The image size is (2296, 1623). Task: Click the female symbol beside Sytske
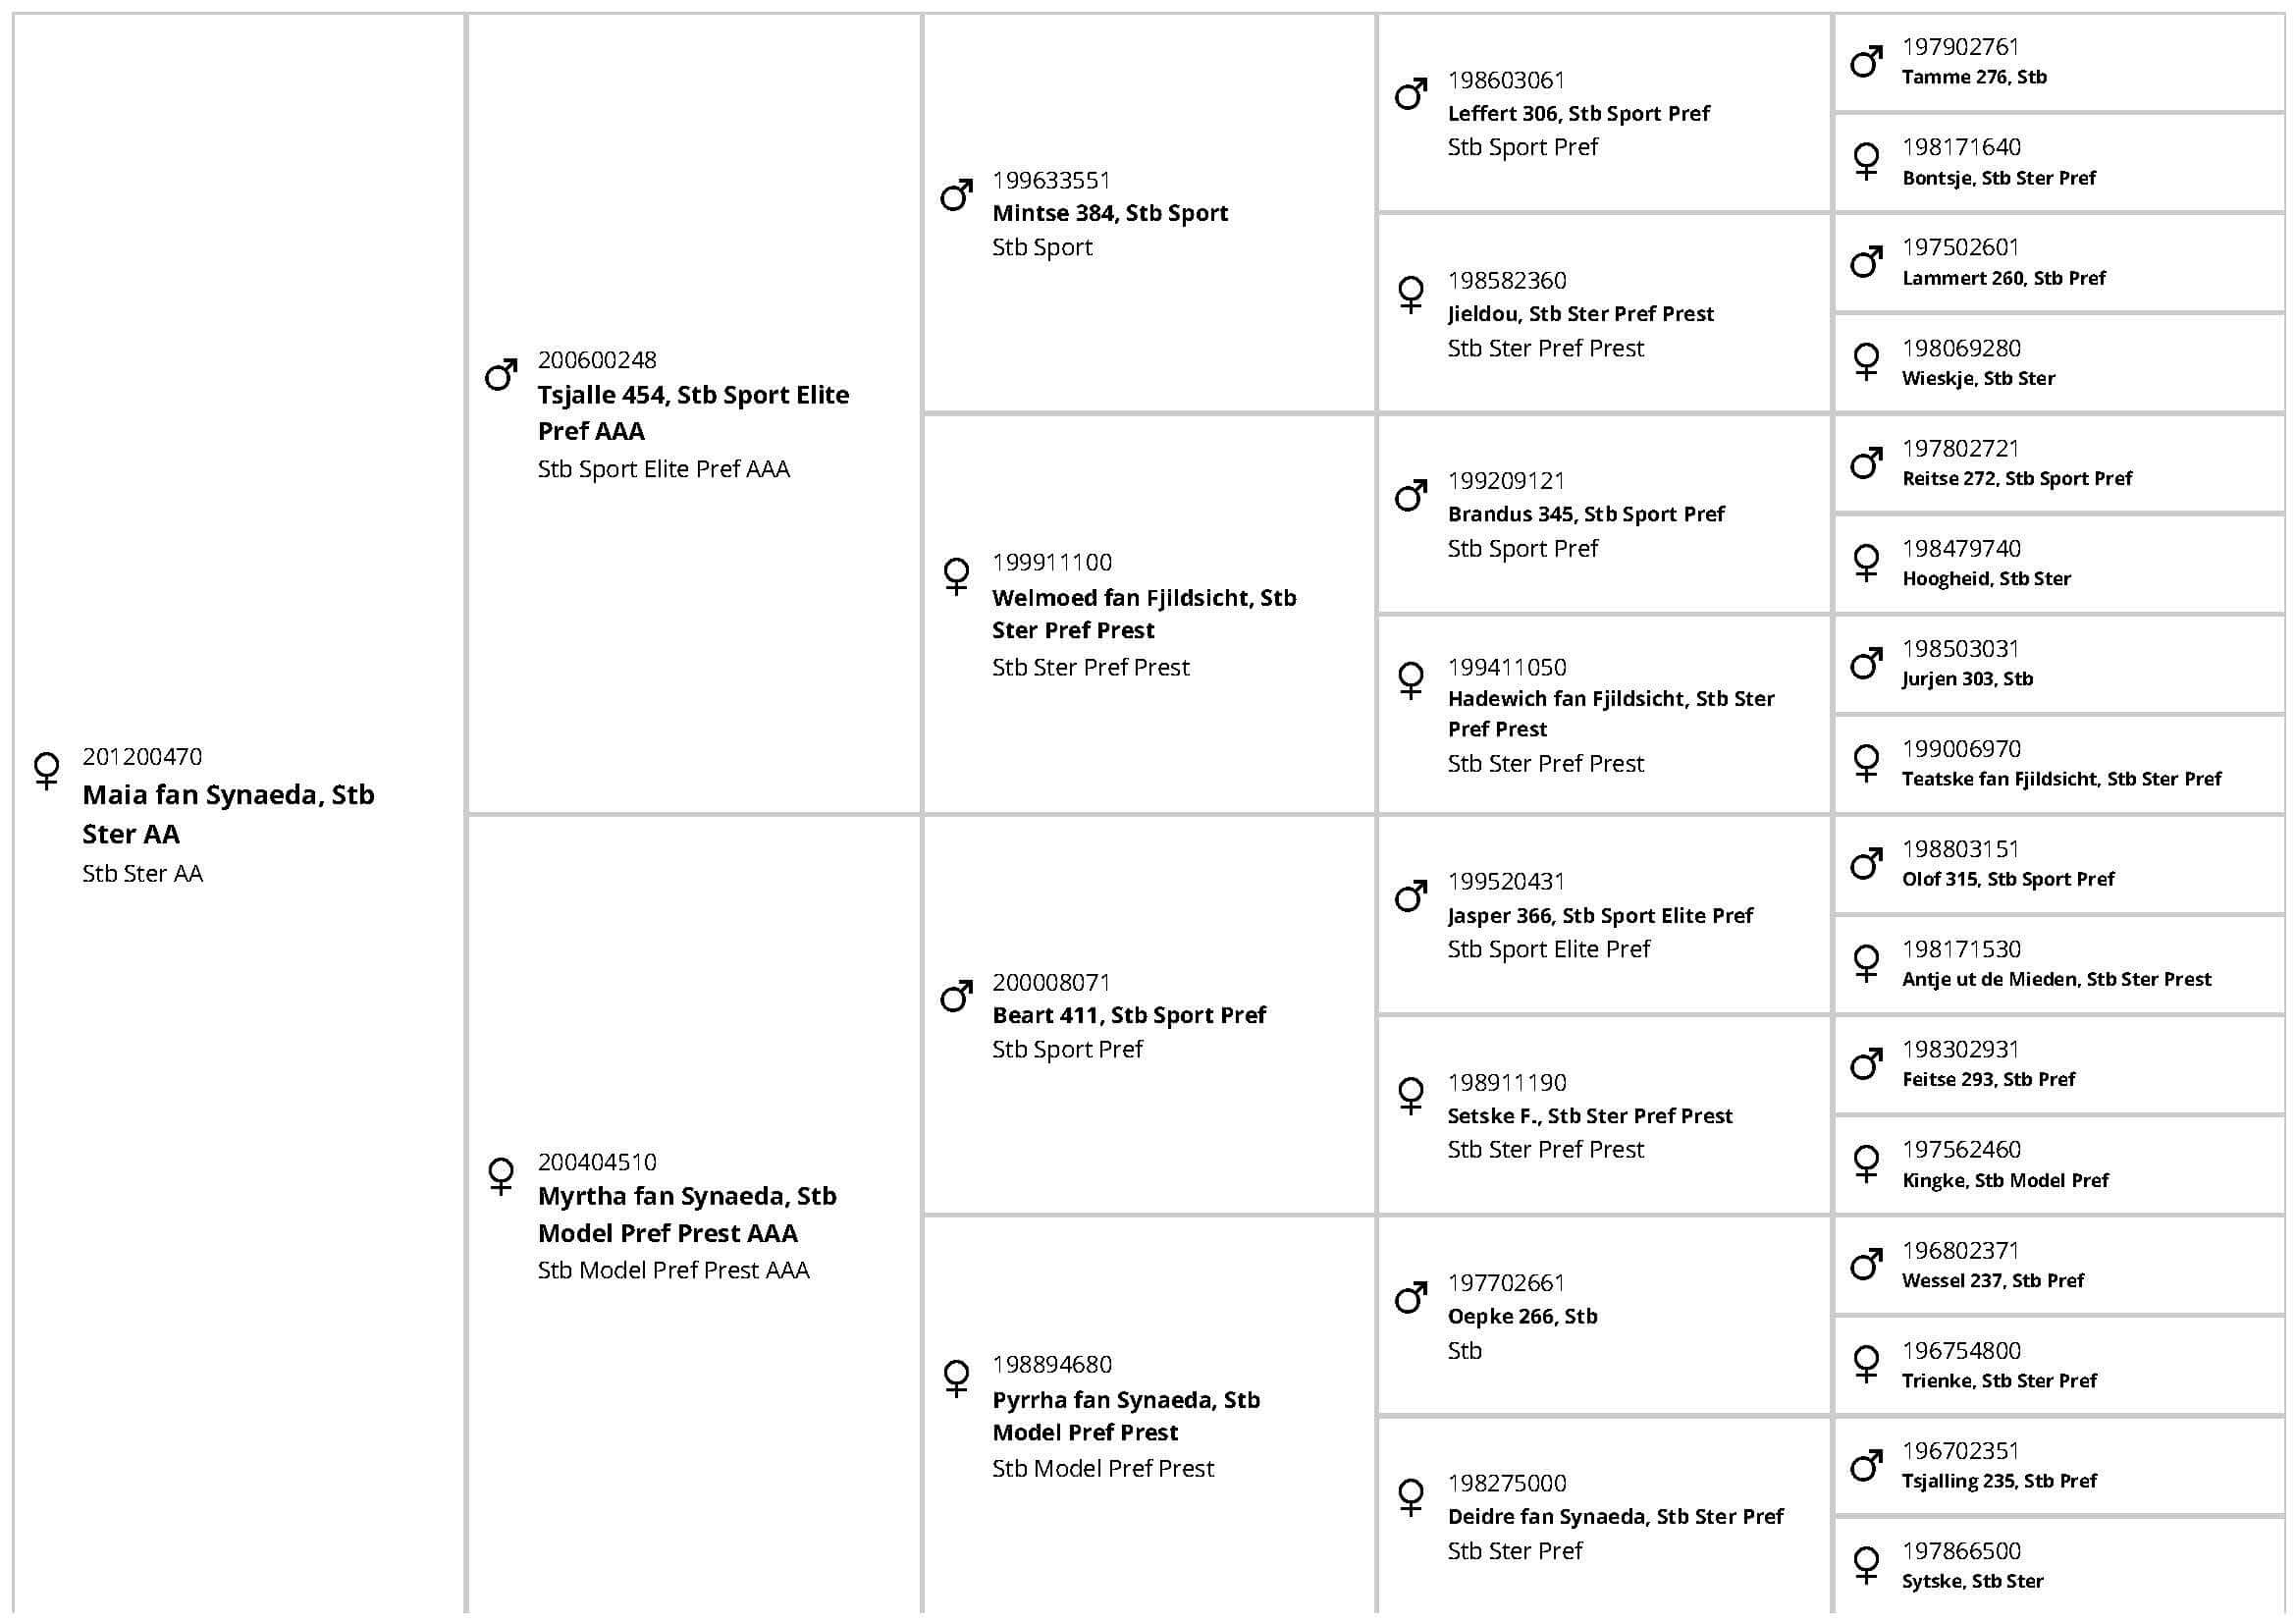coord(1866,1565)
